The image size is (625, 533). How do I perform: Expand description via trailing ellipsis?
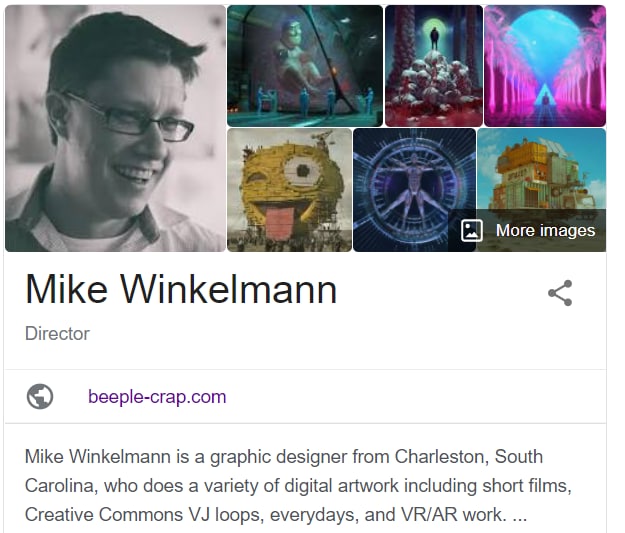[x=519, y=515]
